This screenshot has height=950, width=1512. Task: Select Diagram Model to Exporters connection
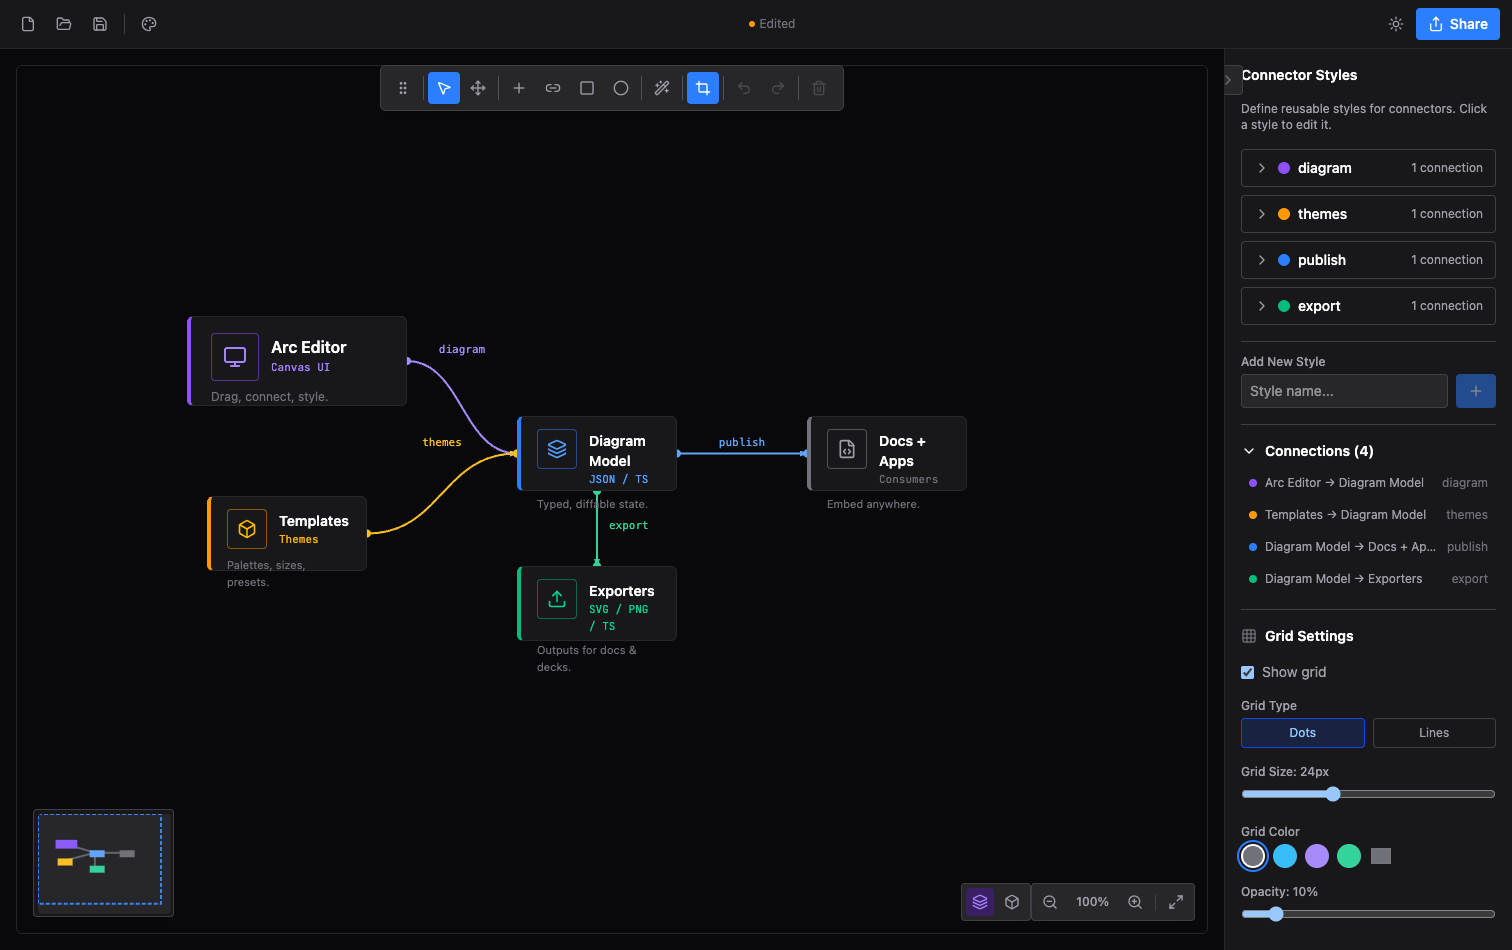pyautogui.click(x=1368, y=579)
